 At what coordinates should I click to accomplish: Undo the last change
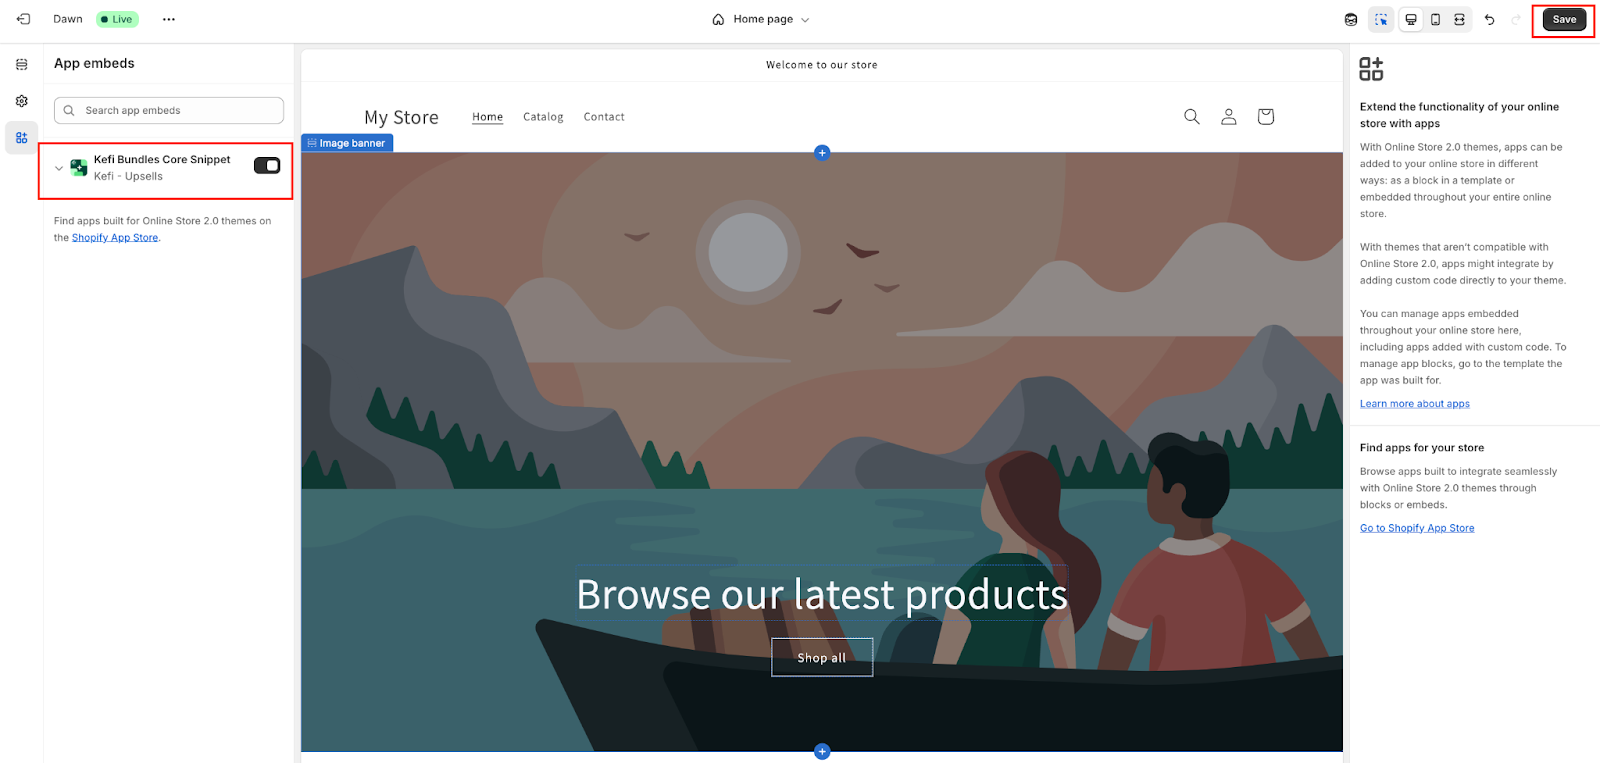1490,19
